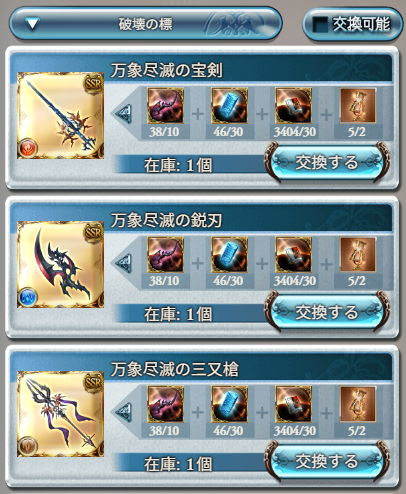
Task: Open the 破壊の標 category dropdown
Action: (146, 24)
